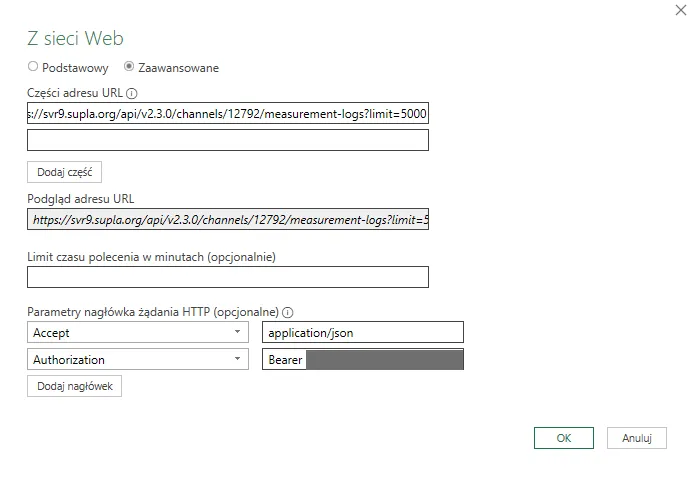The height and width of the screenshot is (477, 696).
Task: Click the 'Z sieci Web' dialog title
Action: (x=75, y=38)
